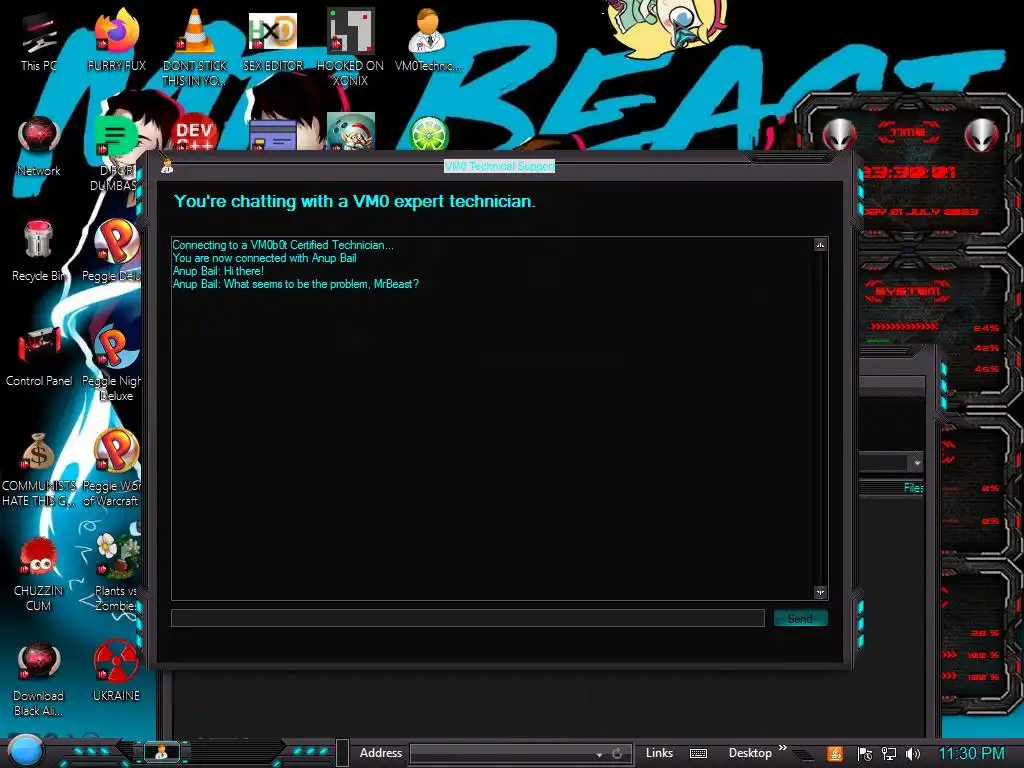Click the technician icon in chat title bar
The image size is (1024, 768).
coord(167,167)
